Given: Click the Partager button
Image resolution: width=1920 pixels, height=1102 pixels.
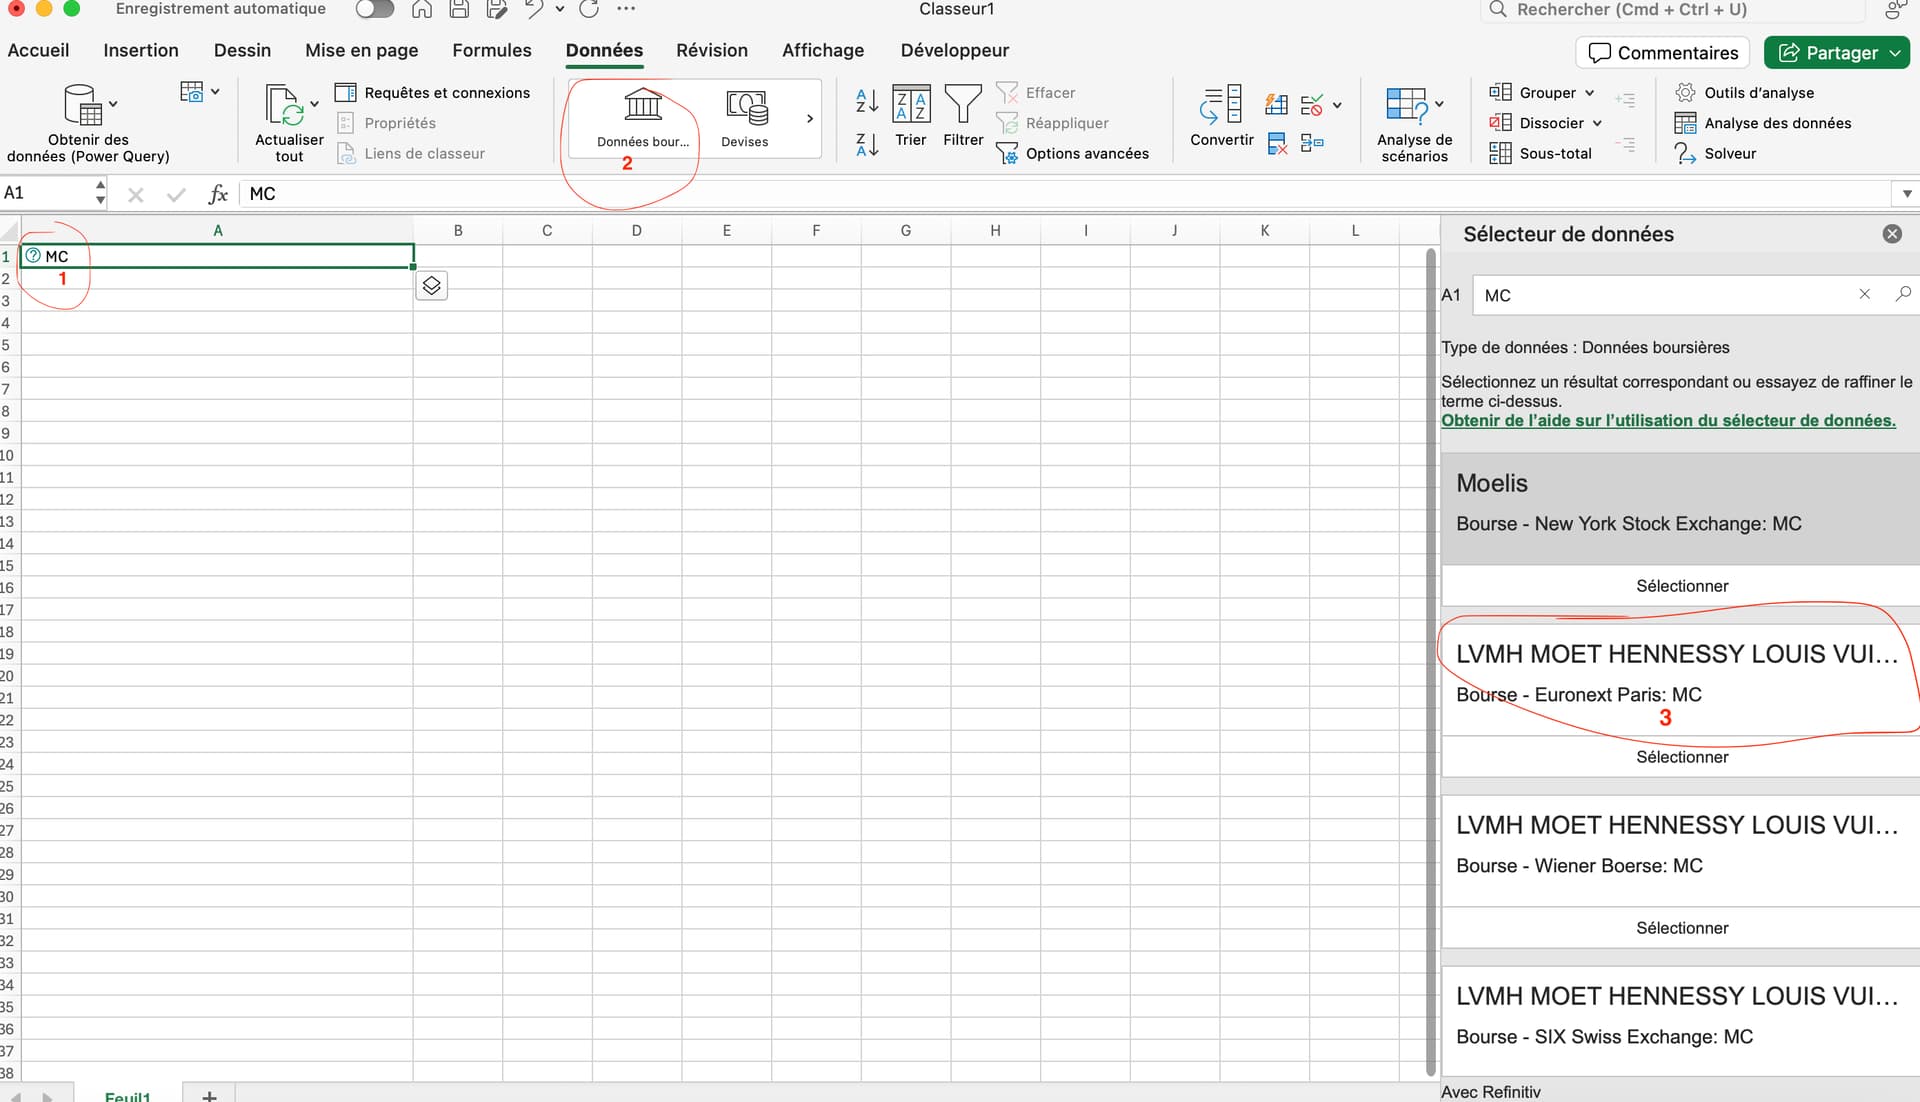Looking at the screenshot, I should pyautogui.click(x=1827, y=53).
